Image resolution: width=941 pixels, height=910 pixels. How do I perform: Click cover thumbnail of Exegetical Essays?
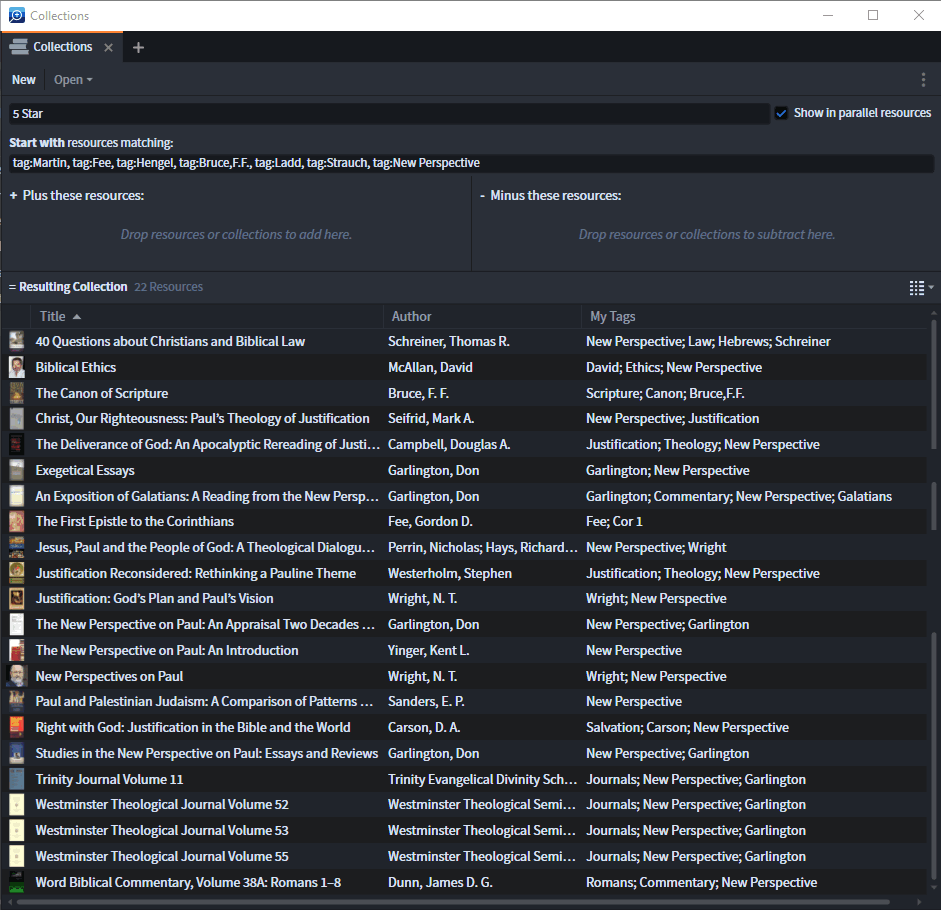tap(17, 470)
